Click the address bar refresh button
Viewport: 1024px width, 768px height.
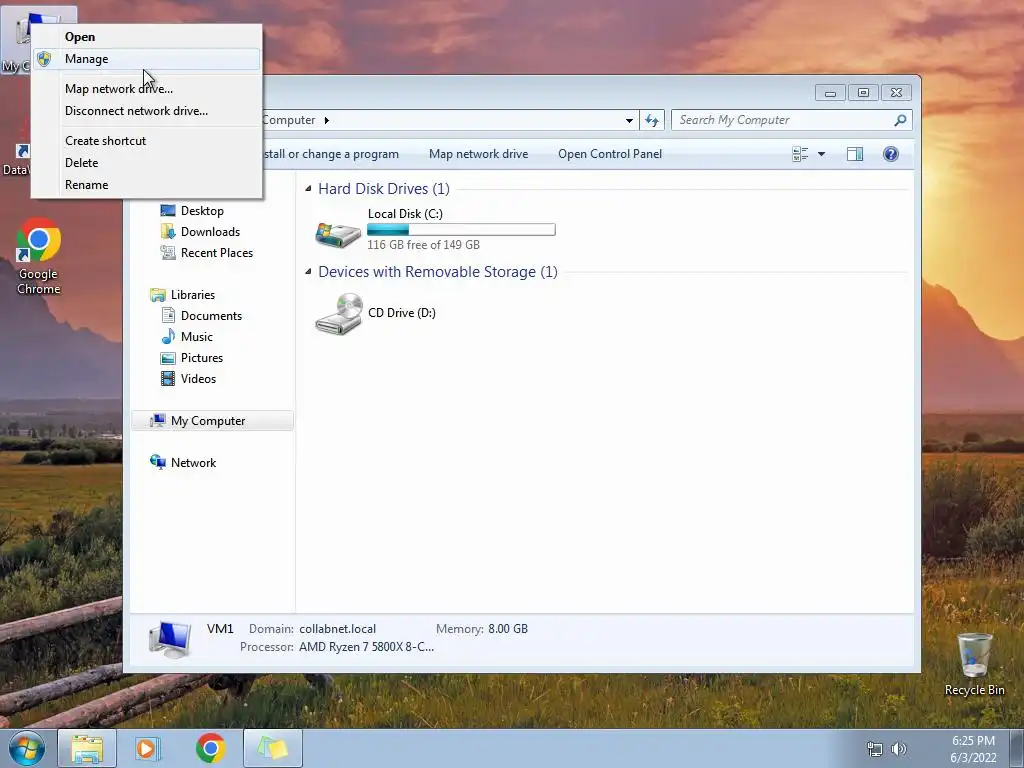pyautogui.click(x=652, y=120)
